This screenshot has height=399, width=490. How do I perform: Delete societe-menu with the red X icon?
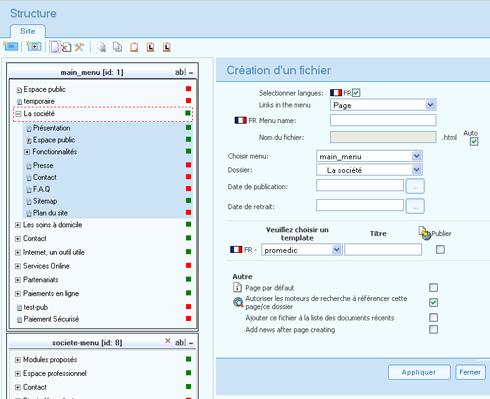pyautogui.click(x=168, y=341)
